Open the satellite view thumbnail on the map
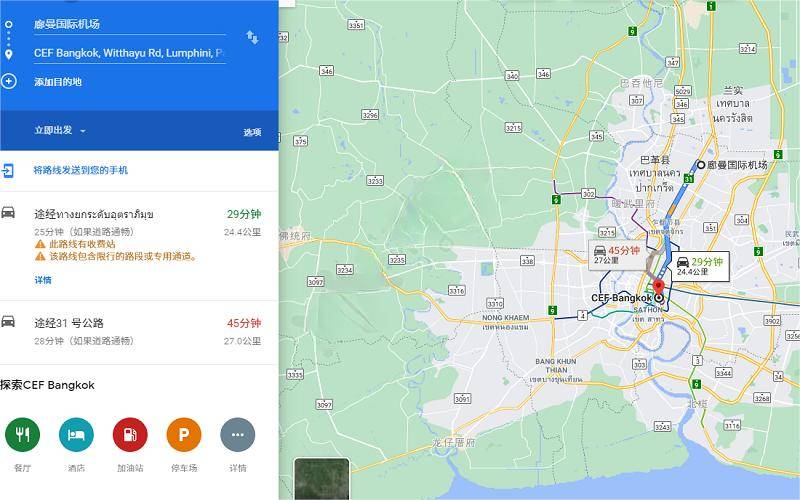The height and width of the screenshot is (500, 800). tap(322, 479)
